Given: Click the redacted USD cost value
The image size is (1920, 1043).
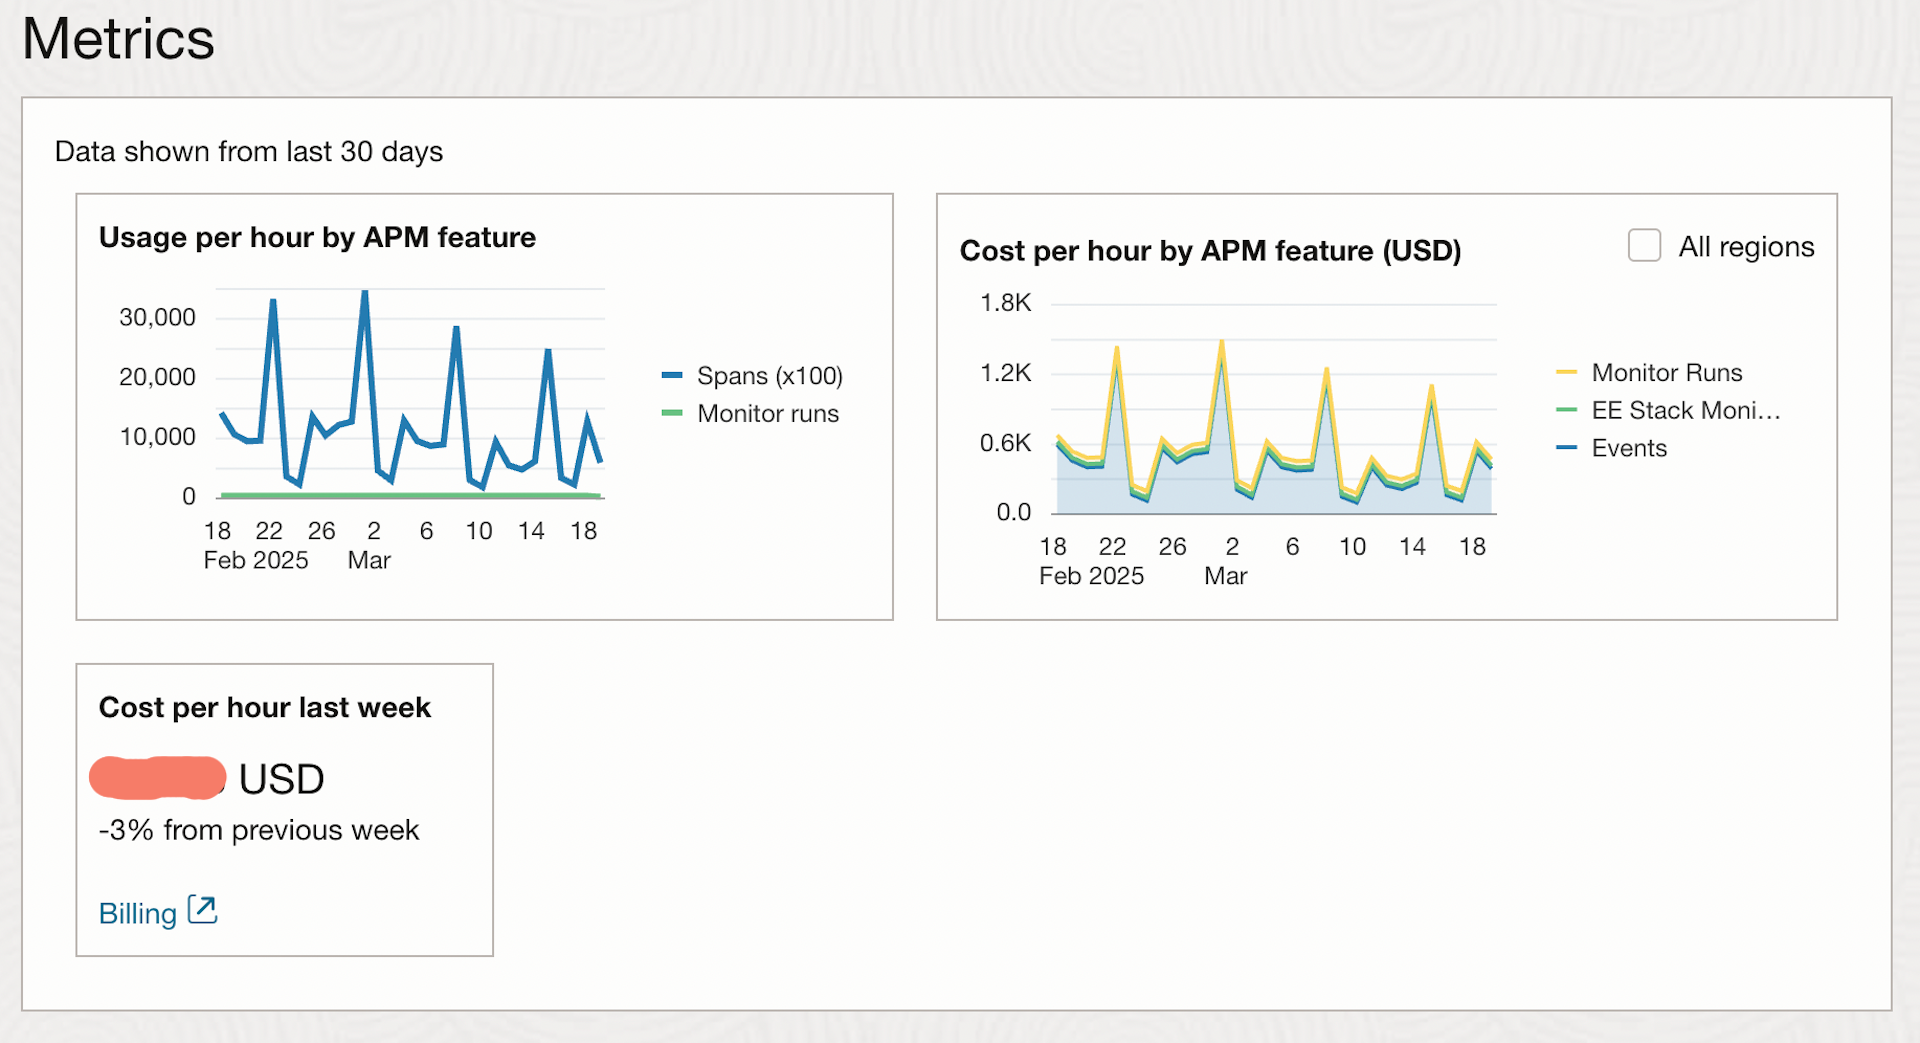Looking at the screenshot, I should (x=159, y=778).
